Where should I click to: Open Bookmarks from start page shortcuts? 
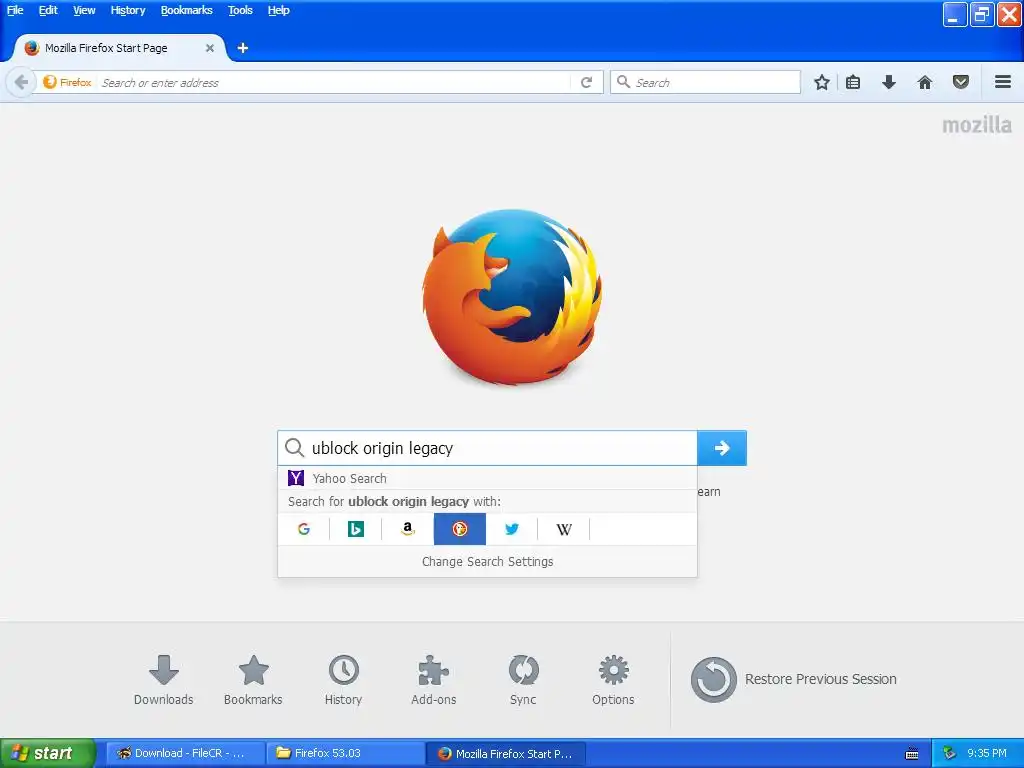[x=253, y=680]
